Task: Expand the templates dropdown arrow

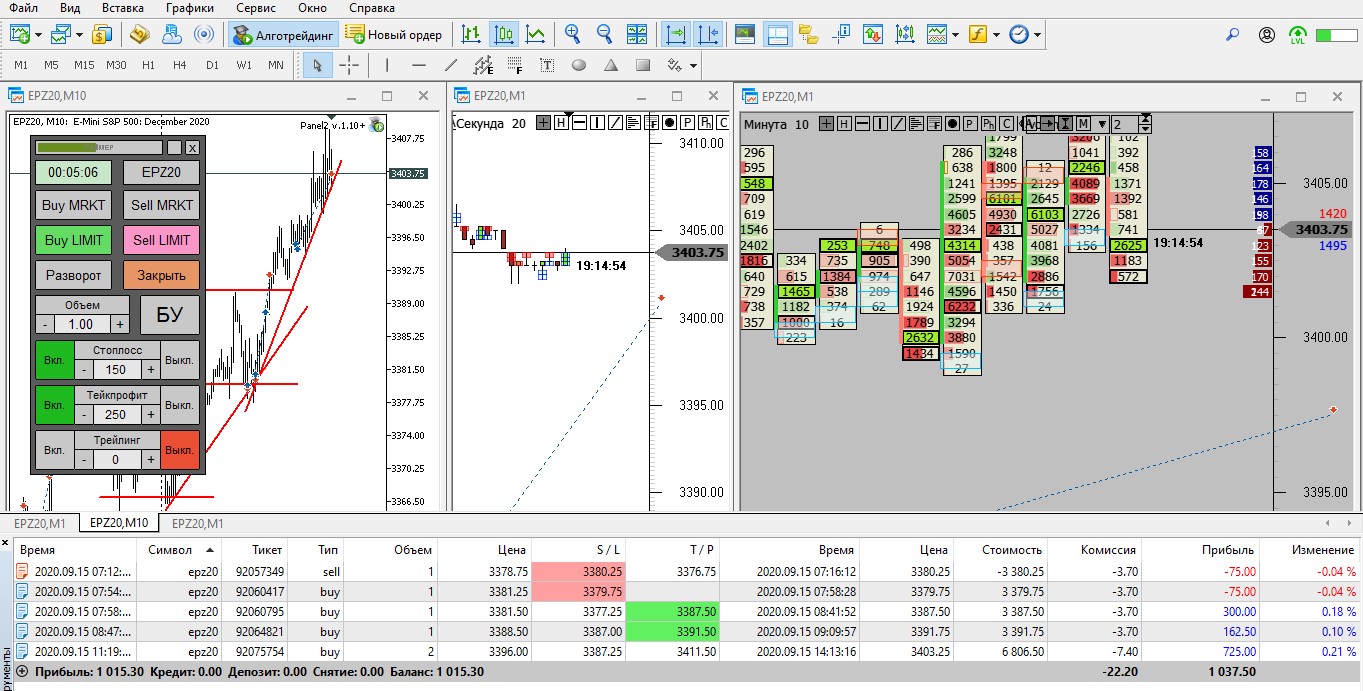Action: click(x=955, y=34)
